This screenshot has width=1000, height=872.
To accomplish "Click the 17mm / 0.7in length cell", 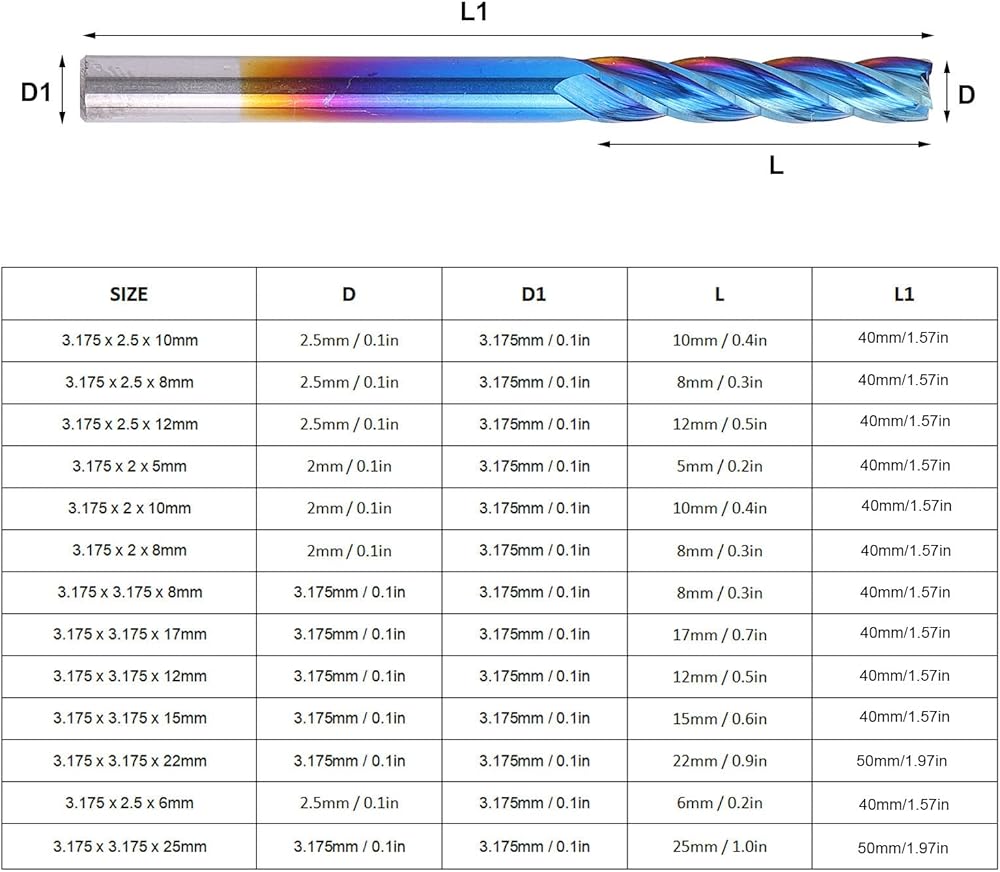I will tap(719, 634).
